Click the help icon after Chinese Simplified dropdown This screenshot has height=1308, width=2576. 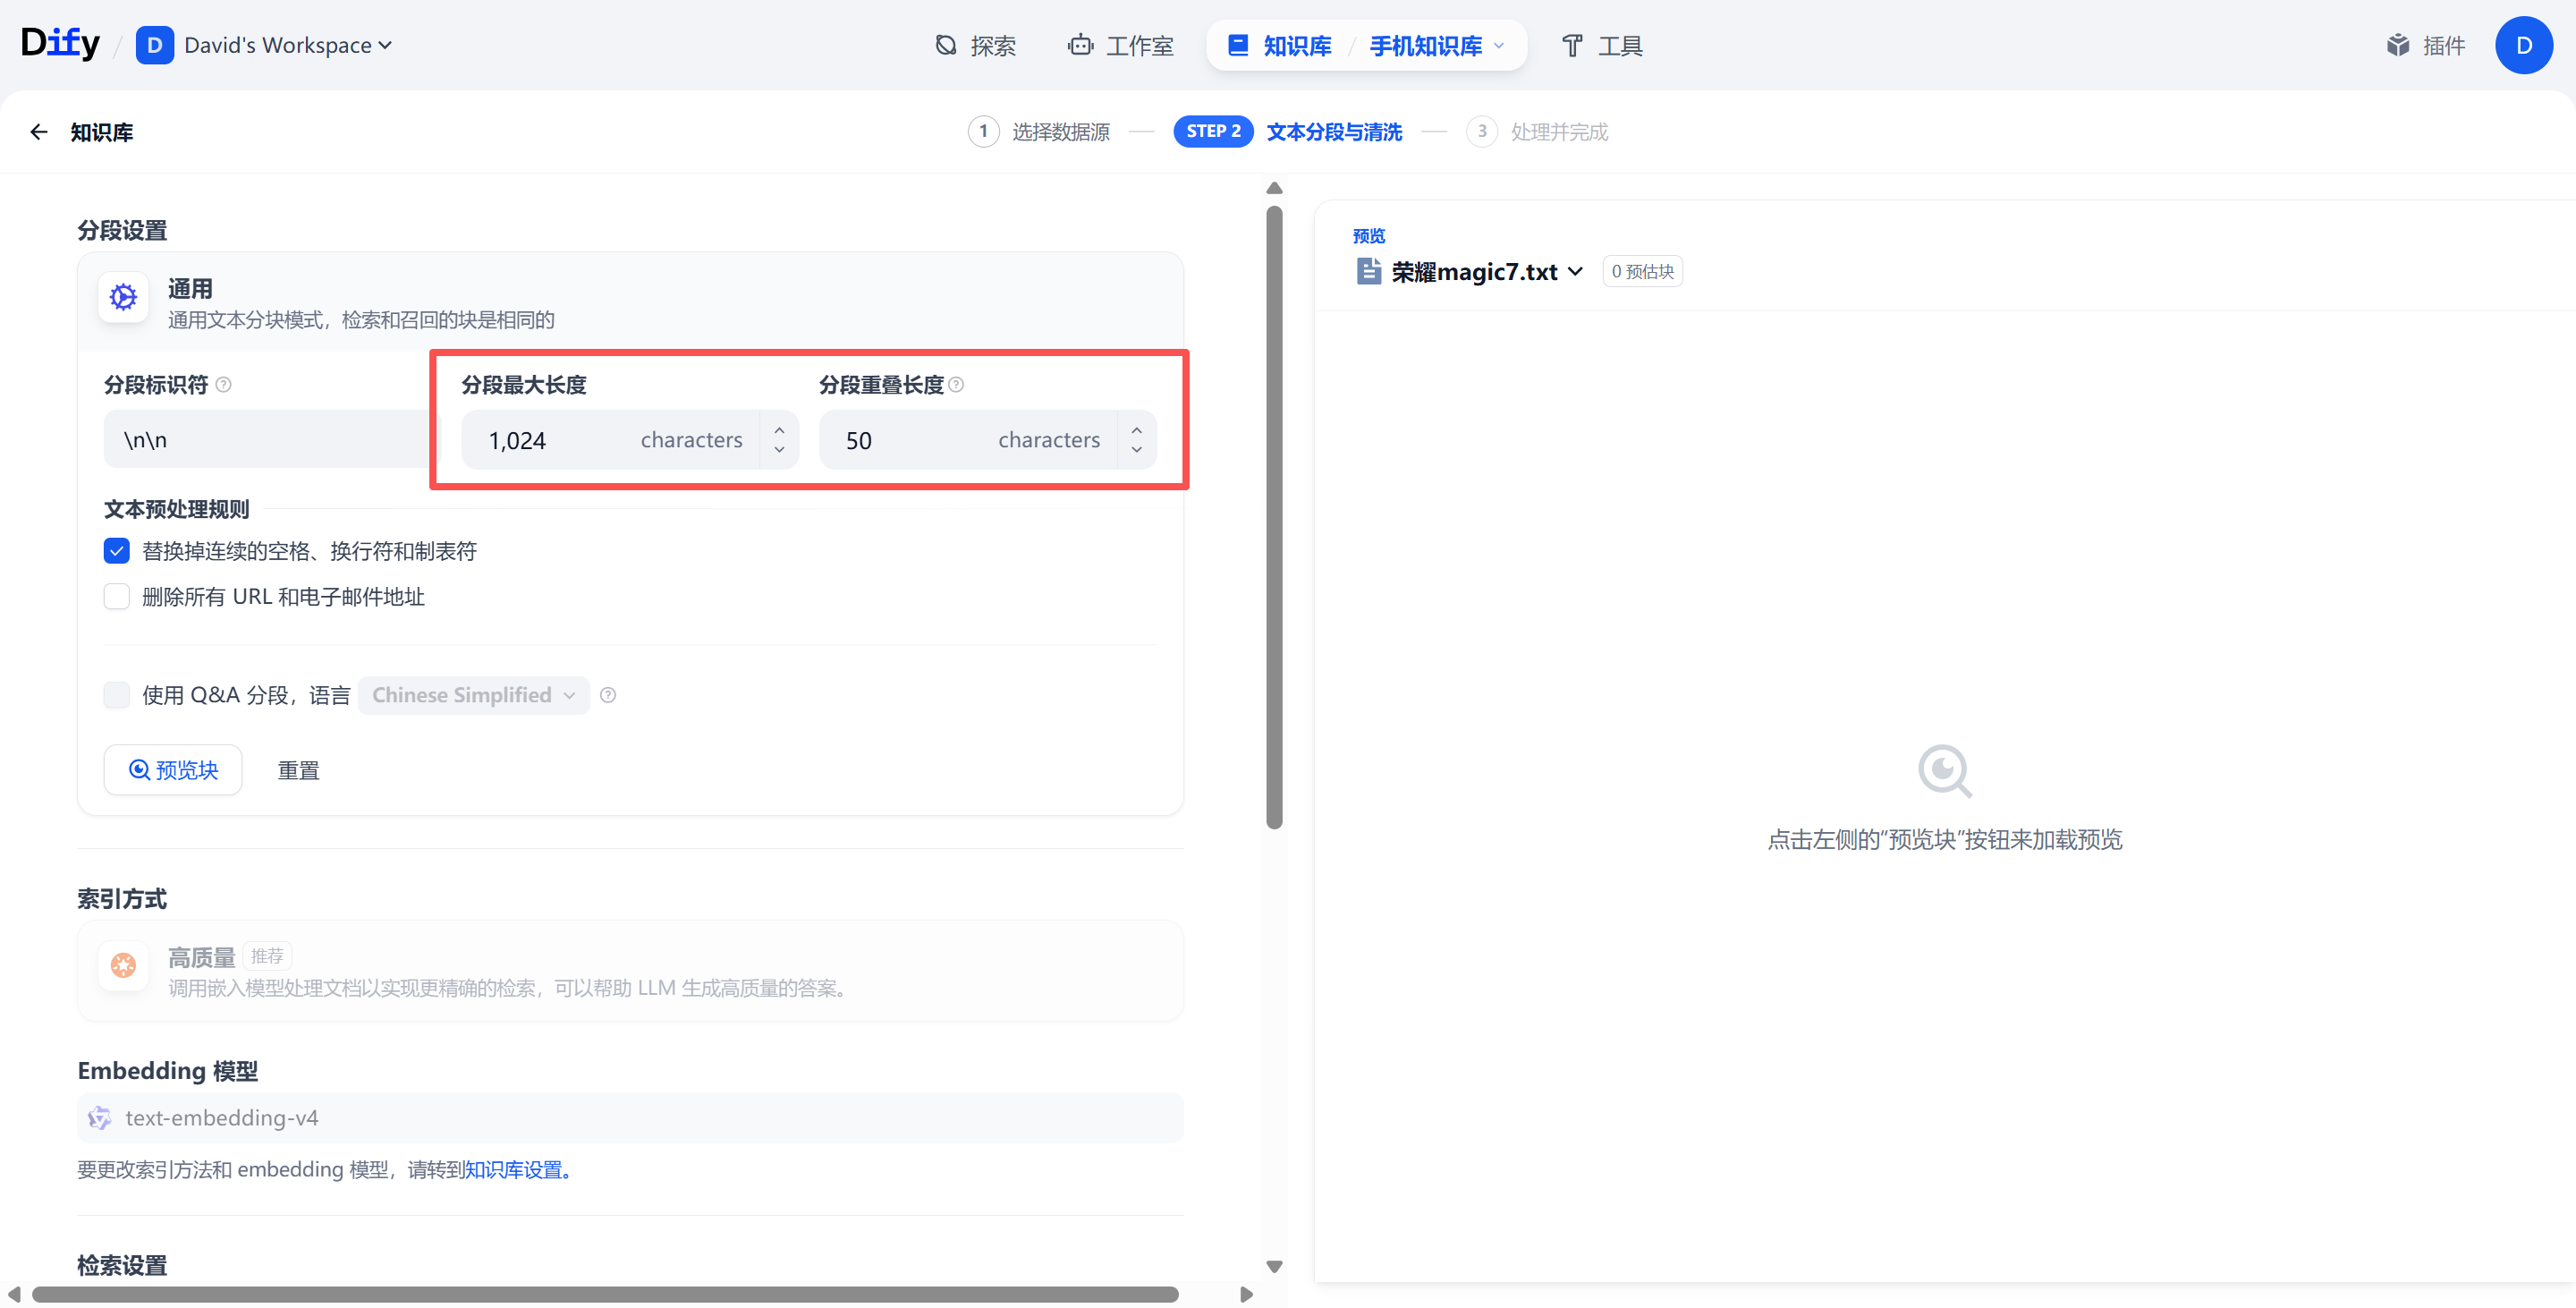pyautogui.click(x=608, y=695)
